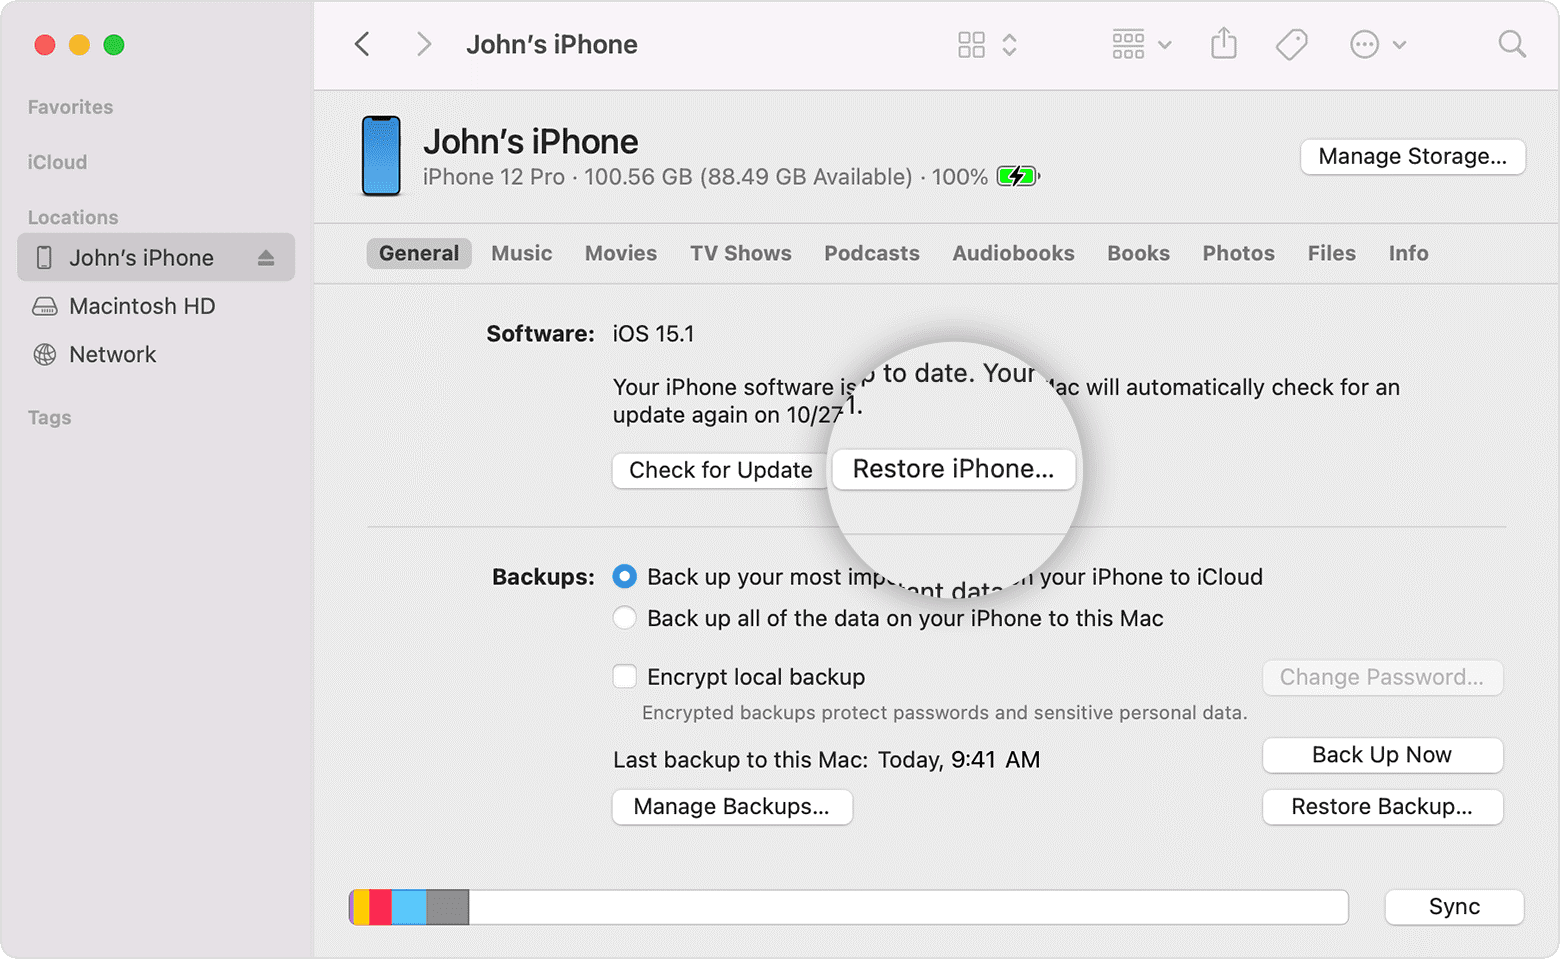Click the green zoom window button
This screenshot has width=1560, height=960.
pos(114,44)
